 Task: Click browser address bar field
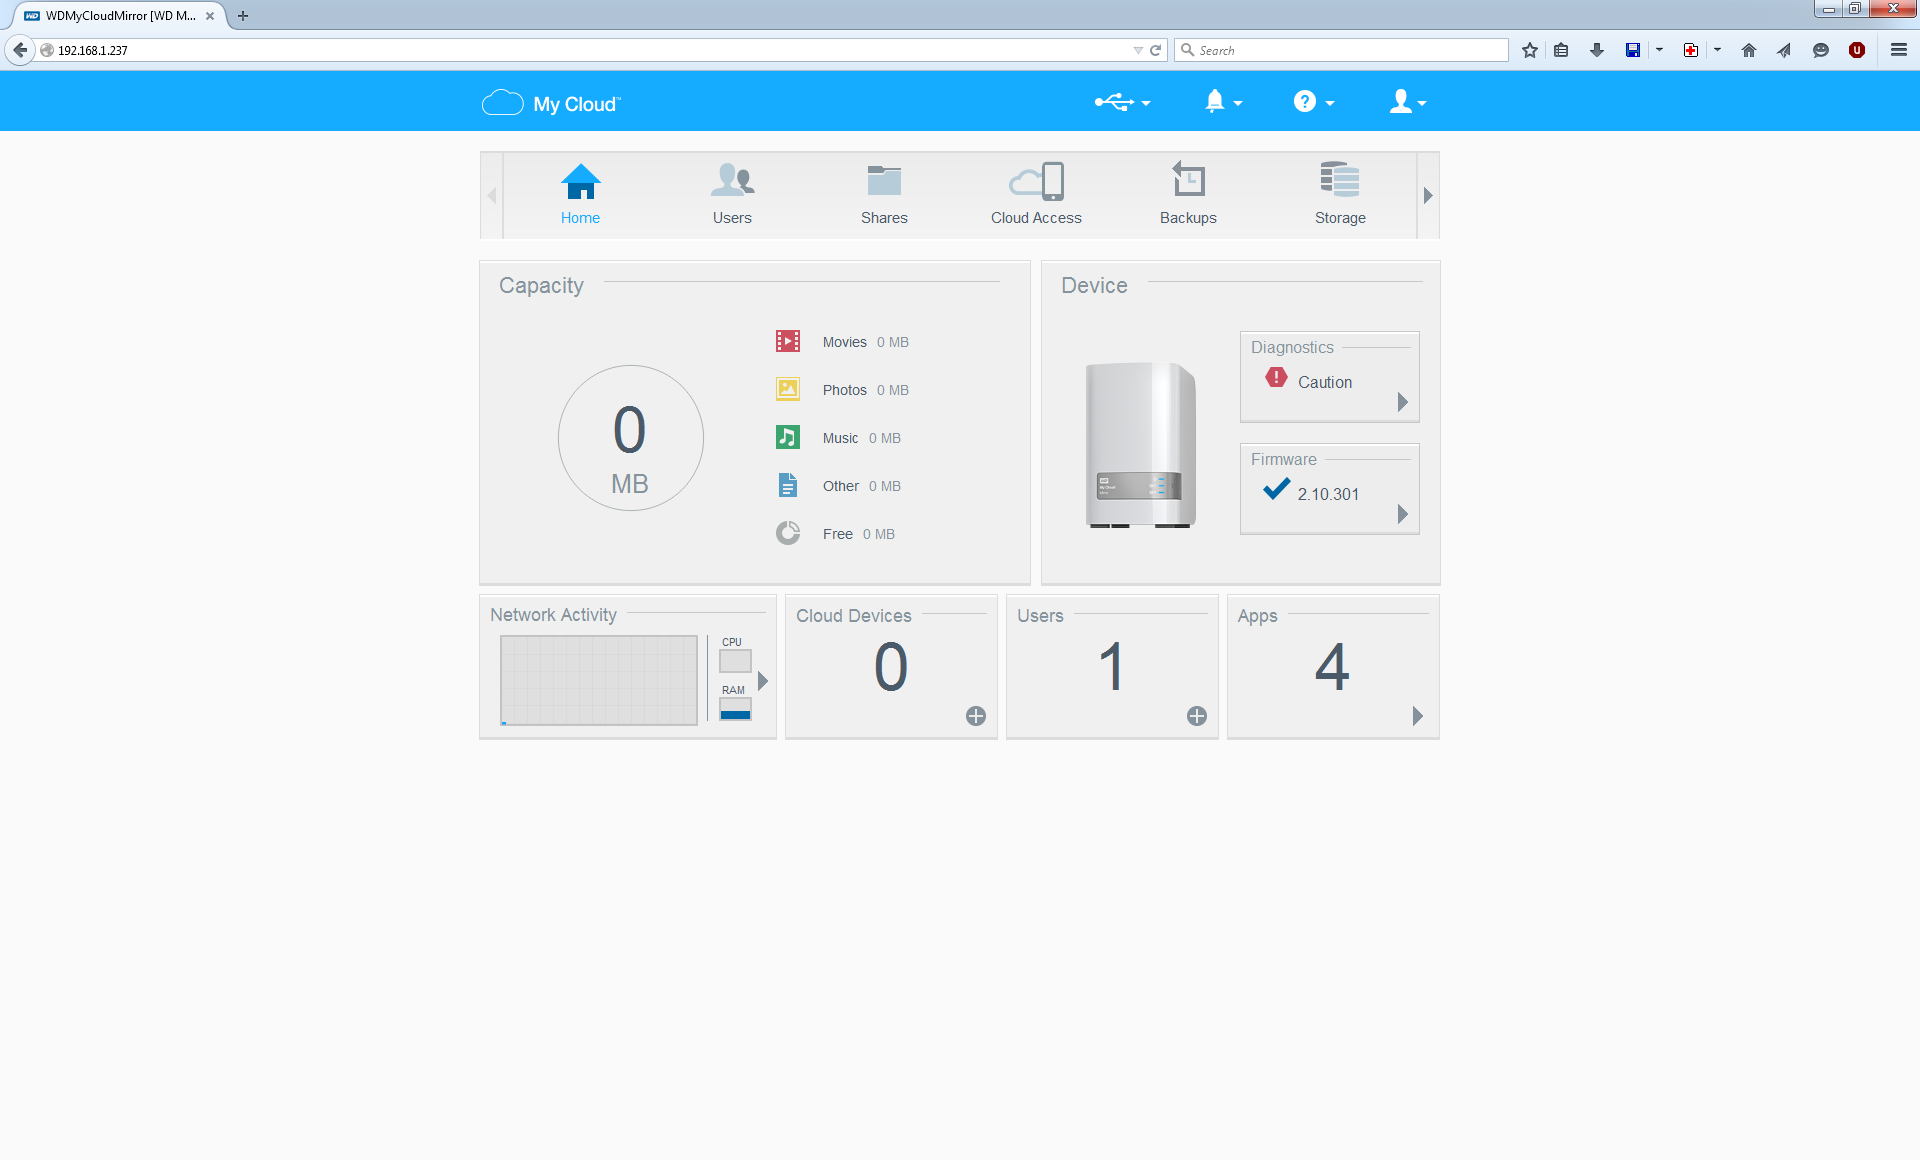[x=592, y=49]
